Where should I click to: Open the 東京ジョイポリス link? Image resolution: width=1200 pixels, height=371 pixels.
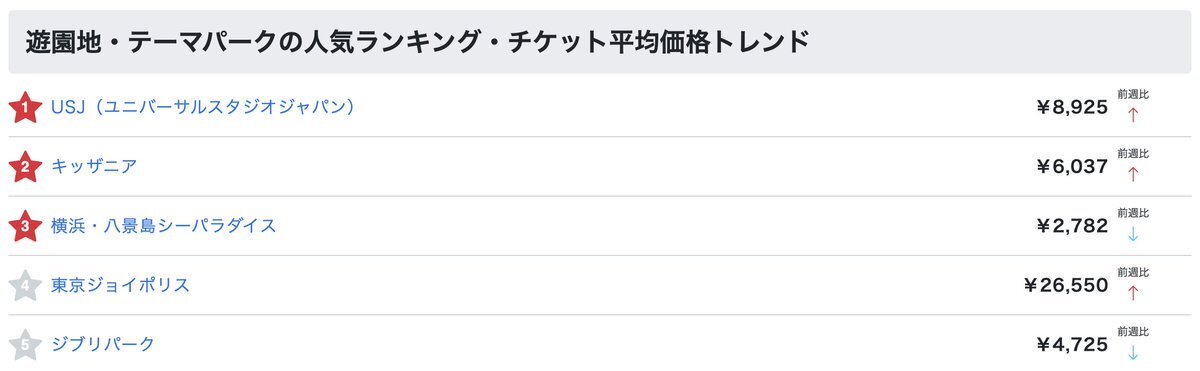click(121, 286)
